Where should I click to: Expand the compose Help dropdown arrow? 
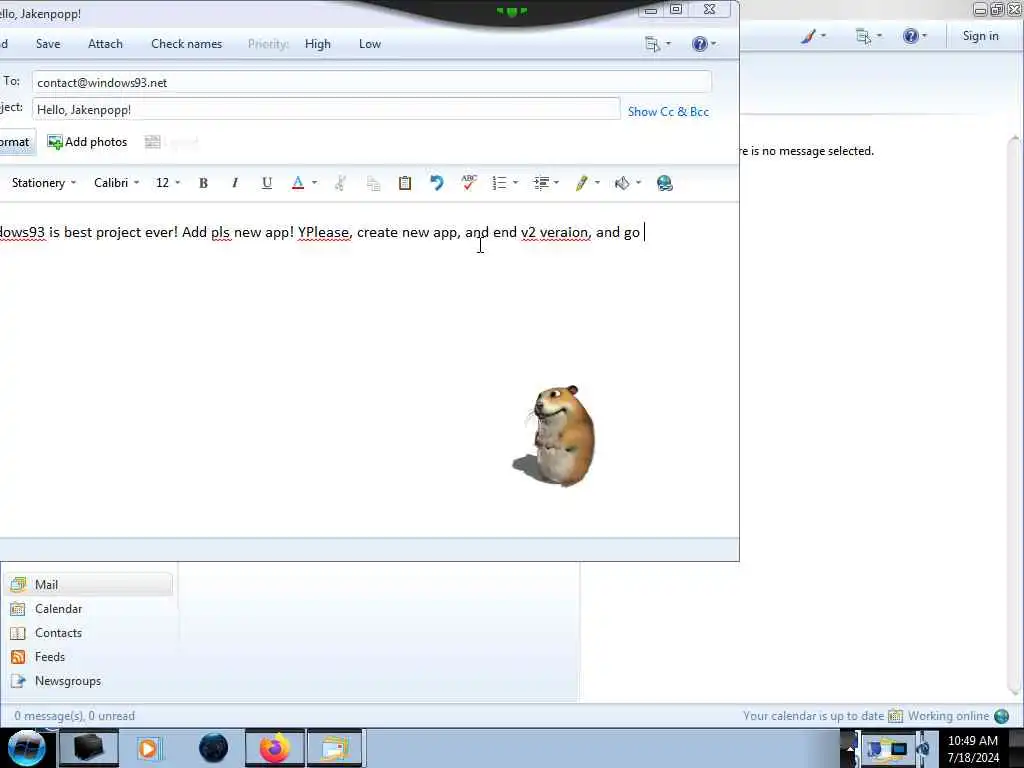click(x=713, y=44)
